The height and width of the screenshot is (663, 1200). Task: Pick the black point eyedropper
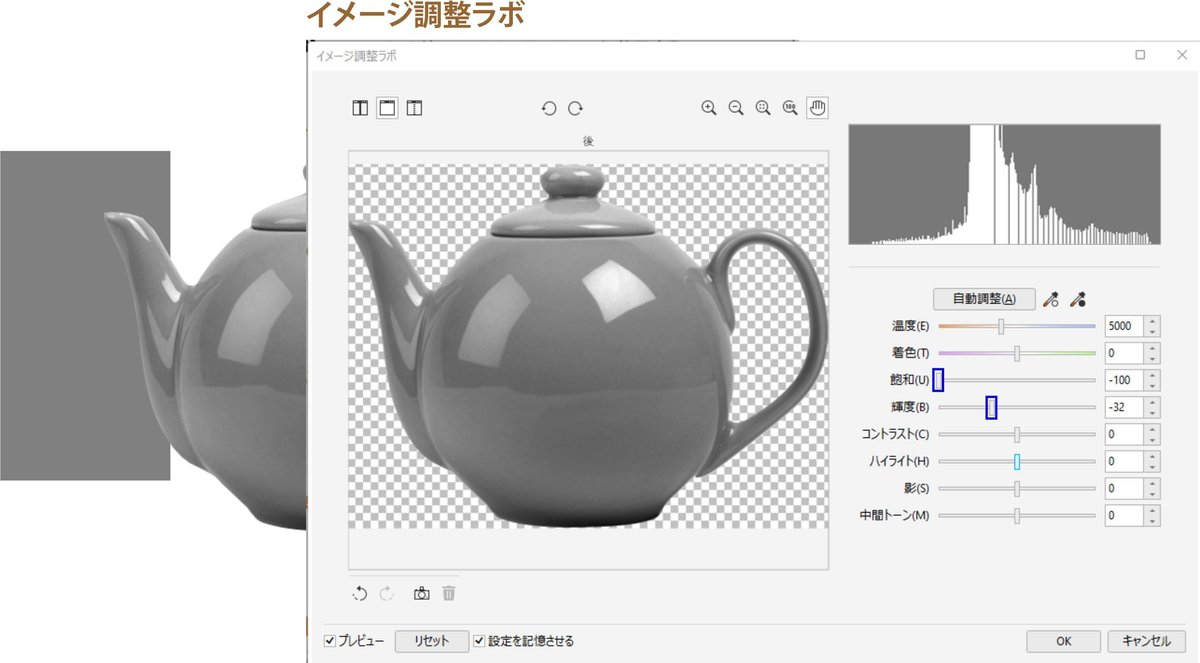pos(1078,299)
